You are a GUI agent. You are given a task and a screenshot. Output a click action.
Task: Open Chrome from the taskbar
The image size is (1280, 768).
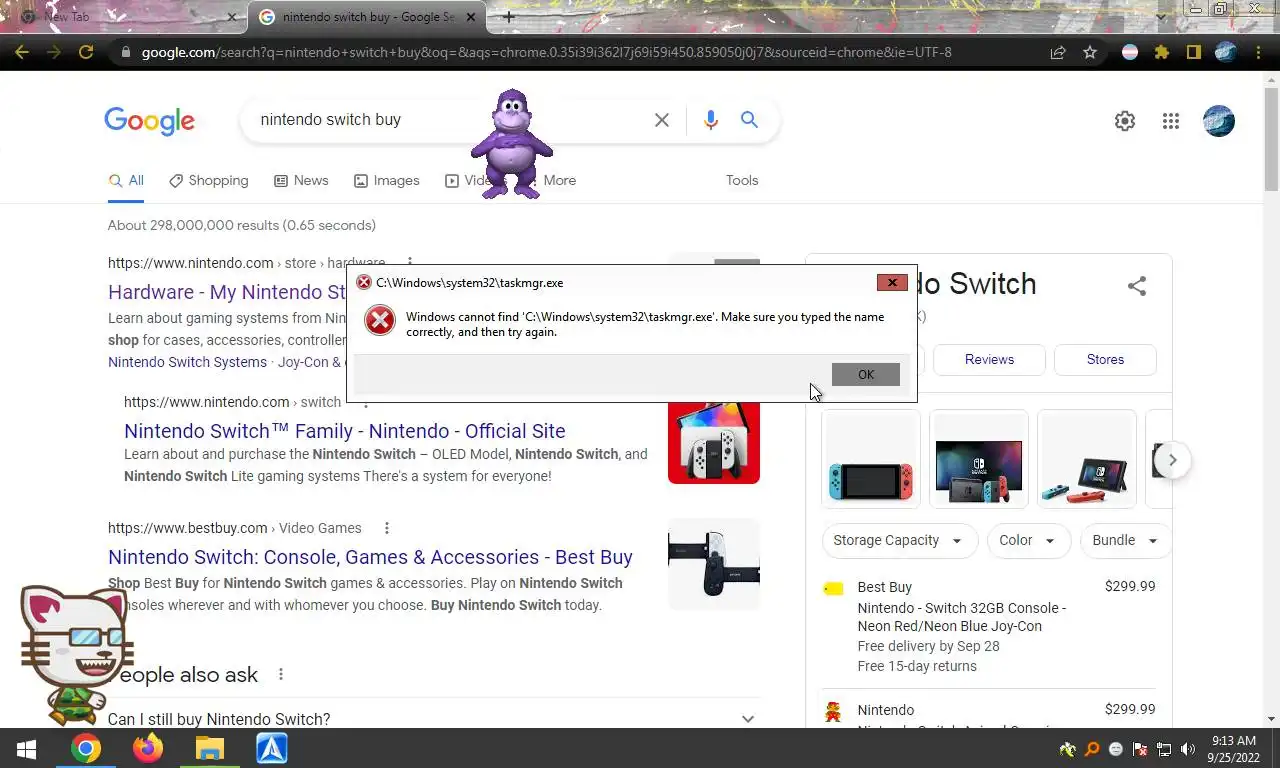click(86, 748)
